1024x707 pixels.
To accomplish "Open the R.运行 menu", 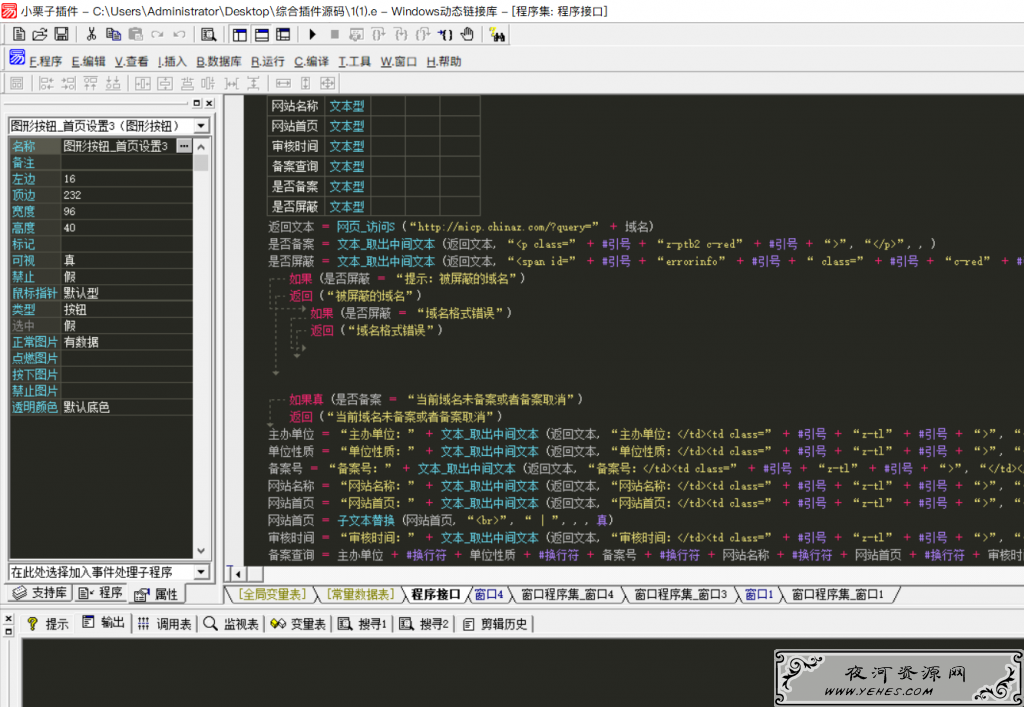I will pos(268,61).
